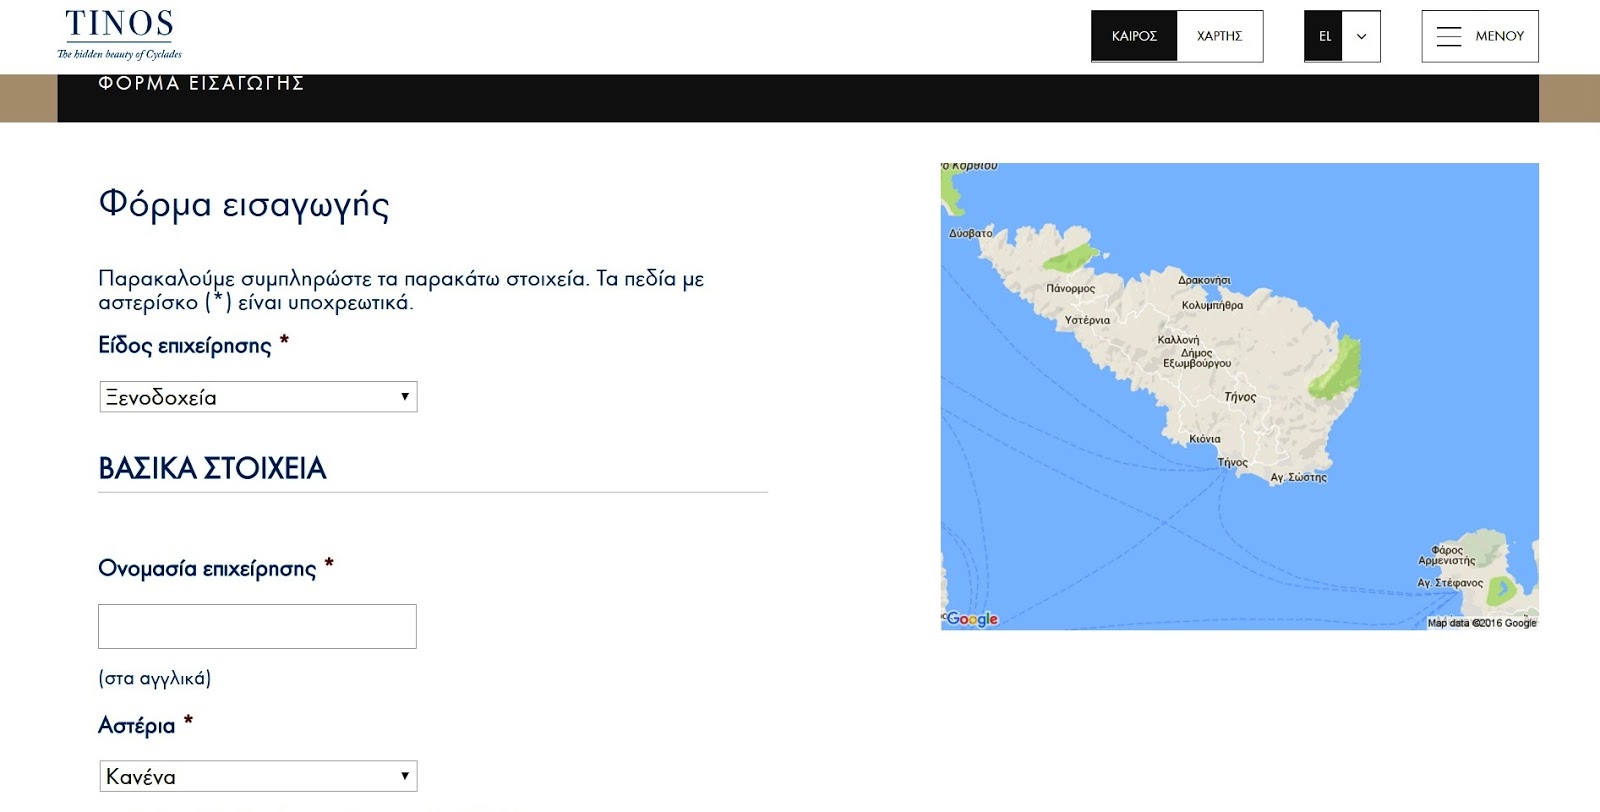
Task: Expand the language chevron arrow
Action: point(1361,37)
